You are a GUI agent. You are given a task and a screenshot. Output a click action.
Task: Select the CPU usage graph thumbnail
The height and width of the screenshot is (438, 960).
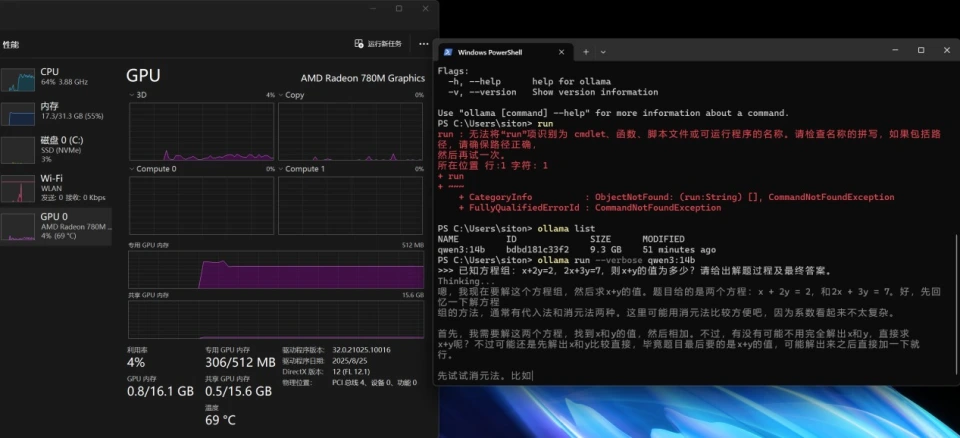click(18, 80)
